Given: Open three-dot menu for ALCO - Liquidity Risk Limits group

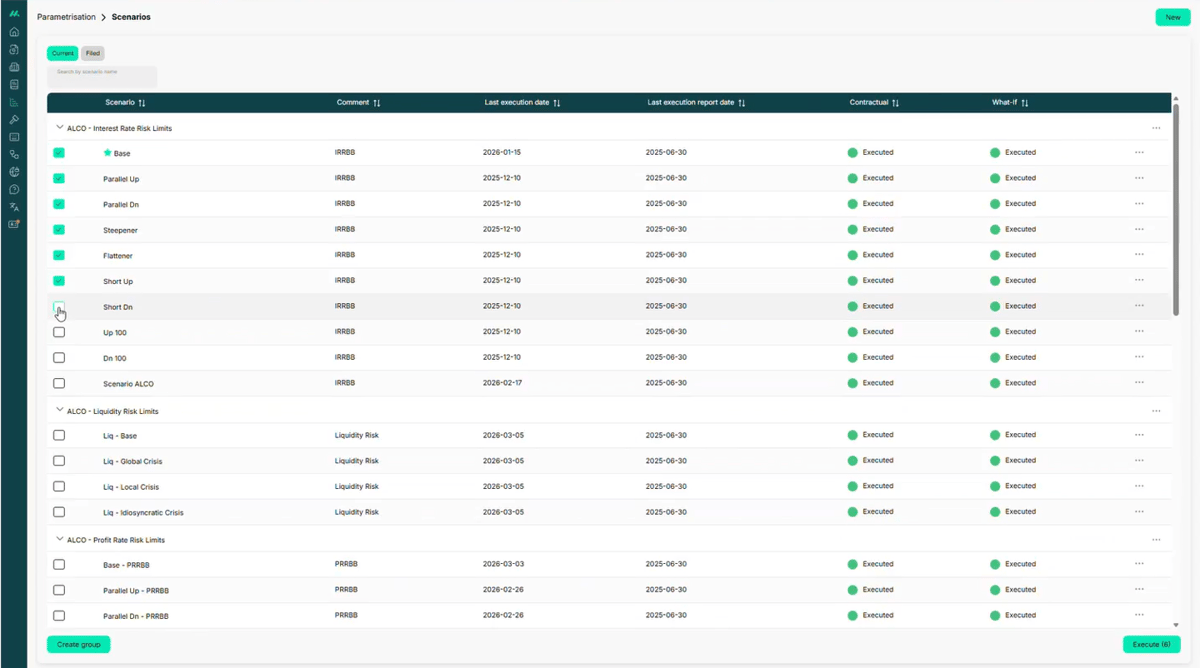Looking at the screenshot, I should tap(1156, 411).
